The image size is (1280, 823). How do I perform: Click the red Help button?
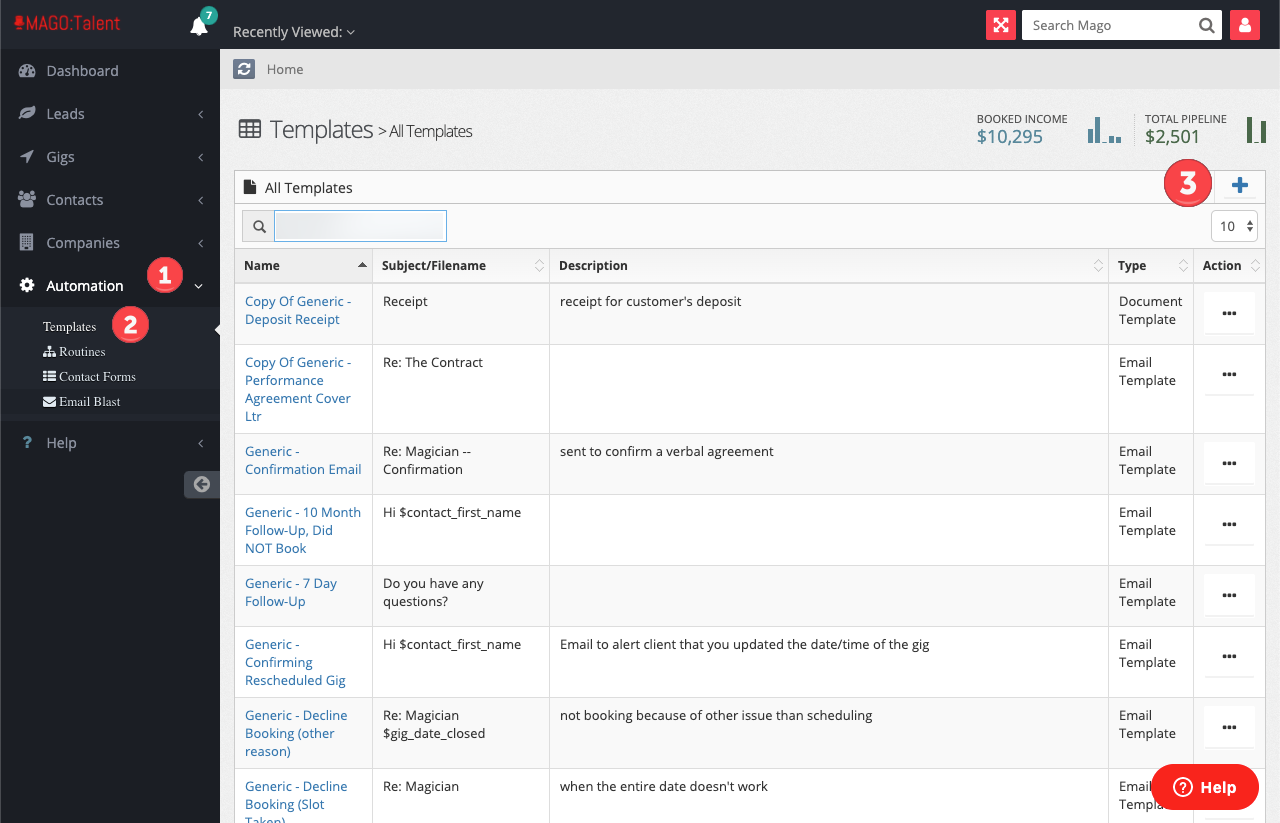coord(1205,787)
